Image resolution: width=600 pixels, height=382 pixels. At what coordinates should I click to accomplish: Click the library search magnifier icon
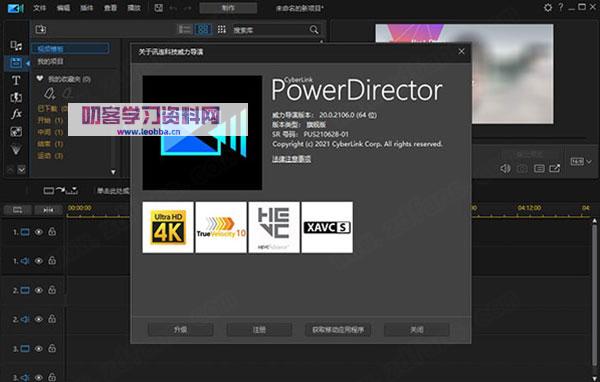[314, 29]
